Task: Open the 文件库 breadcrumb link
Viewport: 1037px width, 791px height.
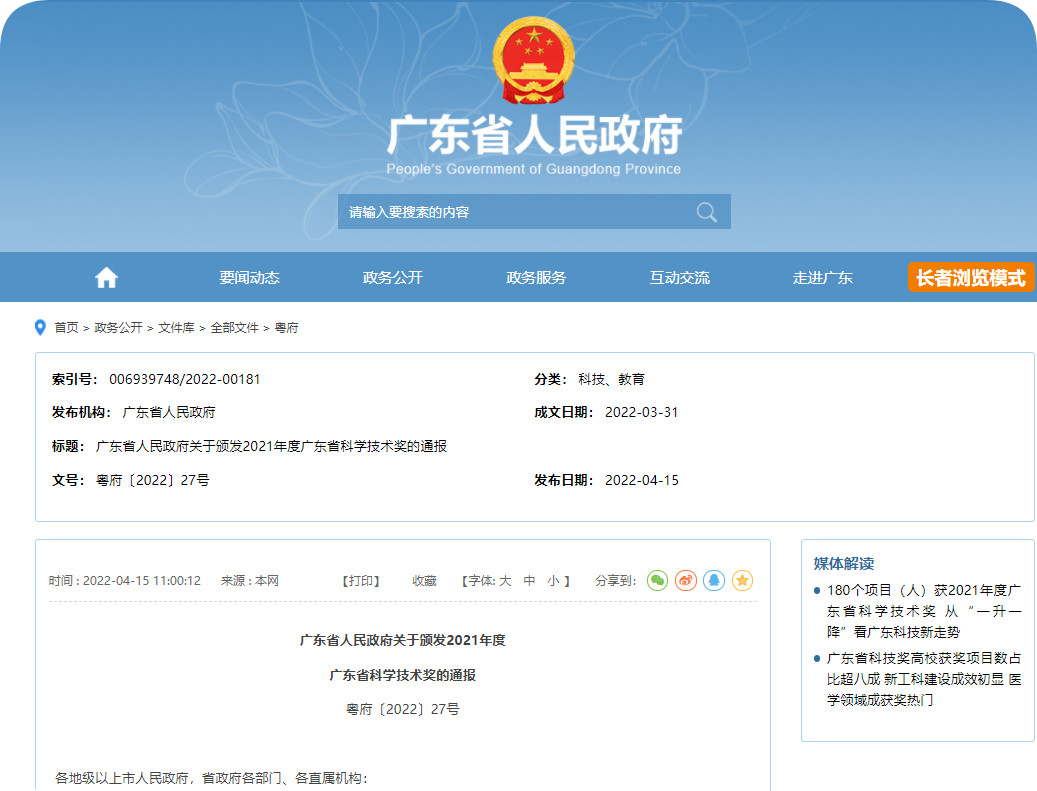Action: [x=176, y=328]
